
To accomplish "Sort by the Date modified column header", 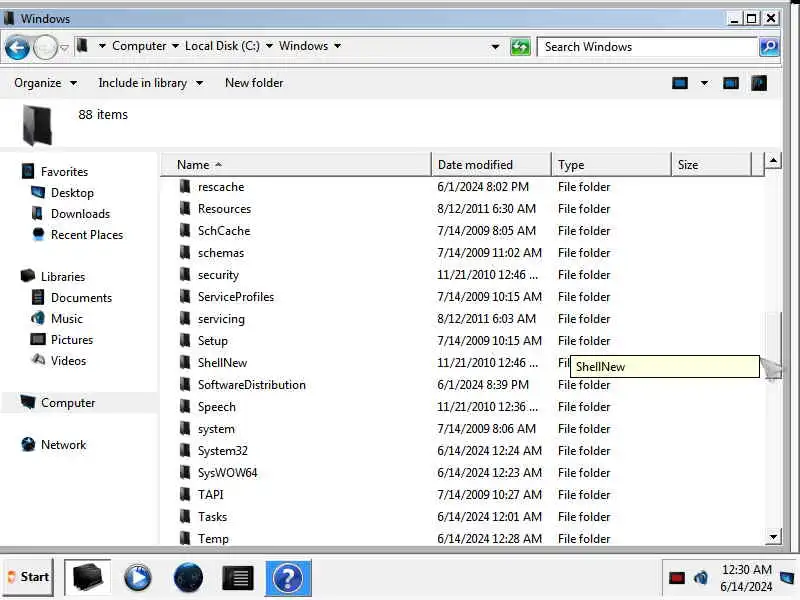I will pos(491,165).
